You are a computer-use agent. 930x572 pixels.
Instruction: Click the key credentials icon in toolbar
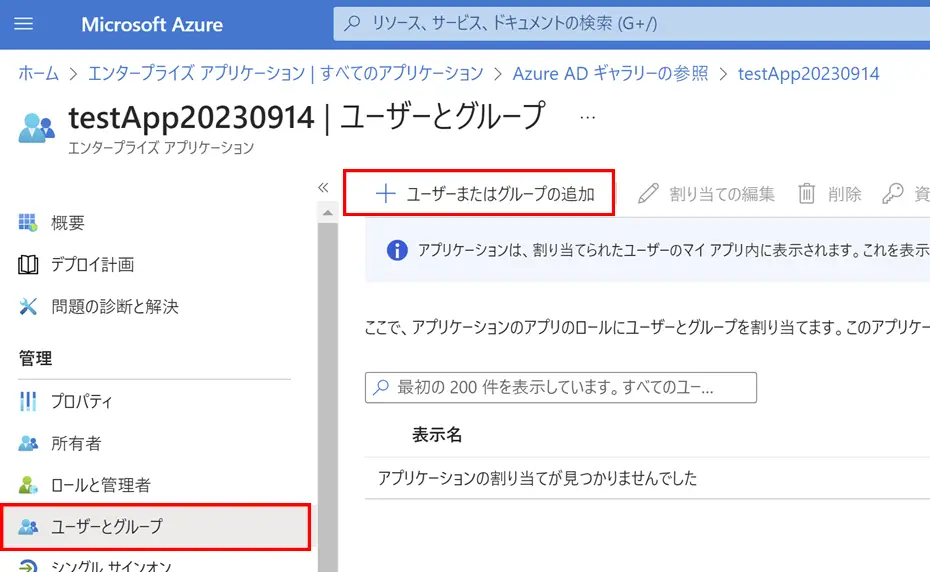[x=893, y=193]
